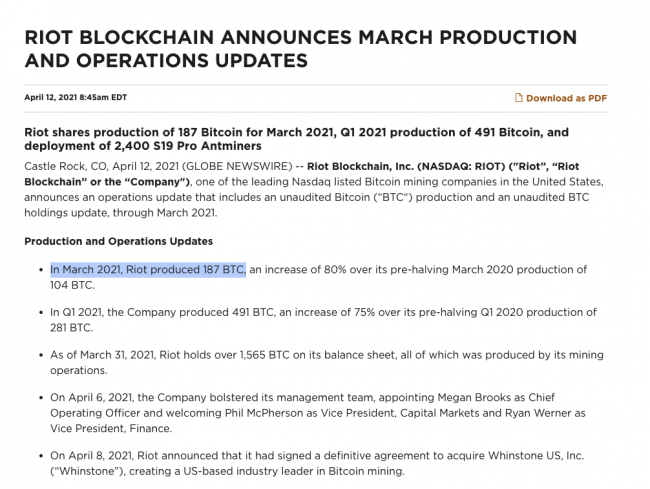650x489 pixels.
Task: Click the bullet marker before Q1 2021 item
Action: point(41,313)
